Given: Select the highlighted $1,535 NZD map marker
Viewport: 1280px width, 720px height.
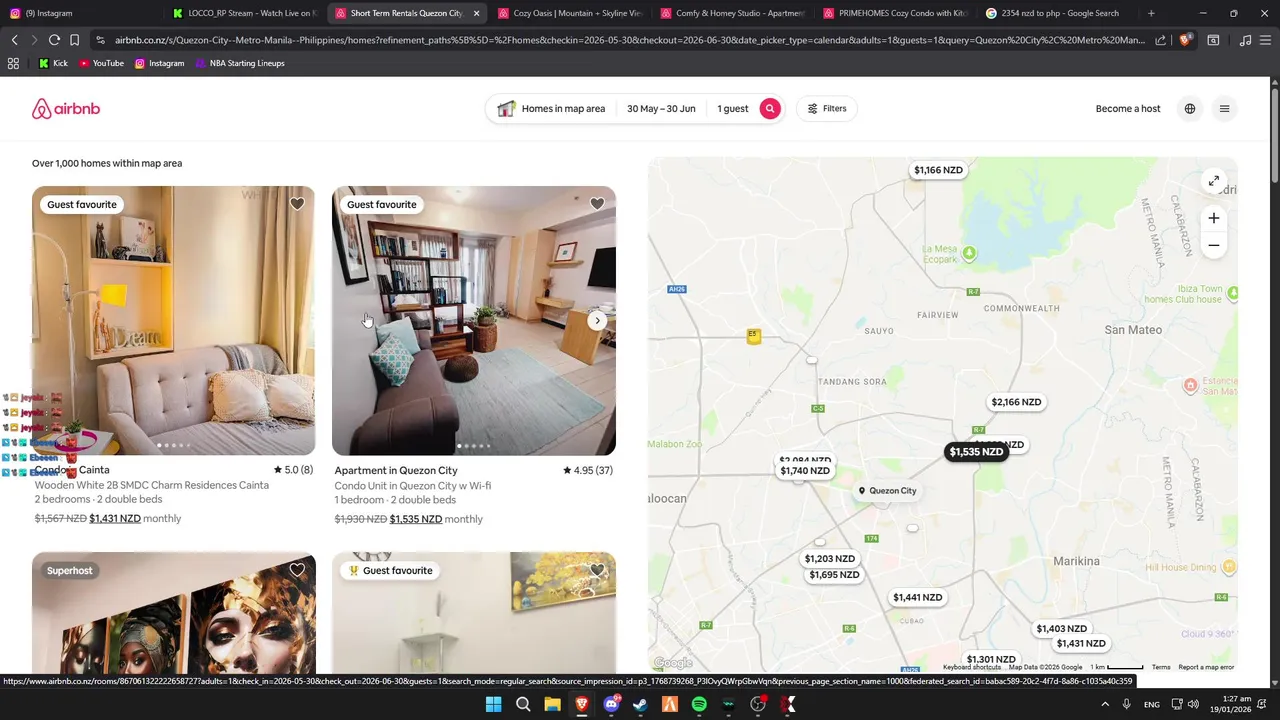Looking at the screenshot, I should click(976, 452).
